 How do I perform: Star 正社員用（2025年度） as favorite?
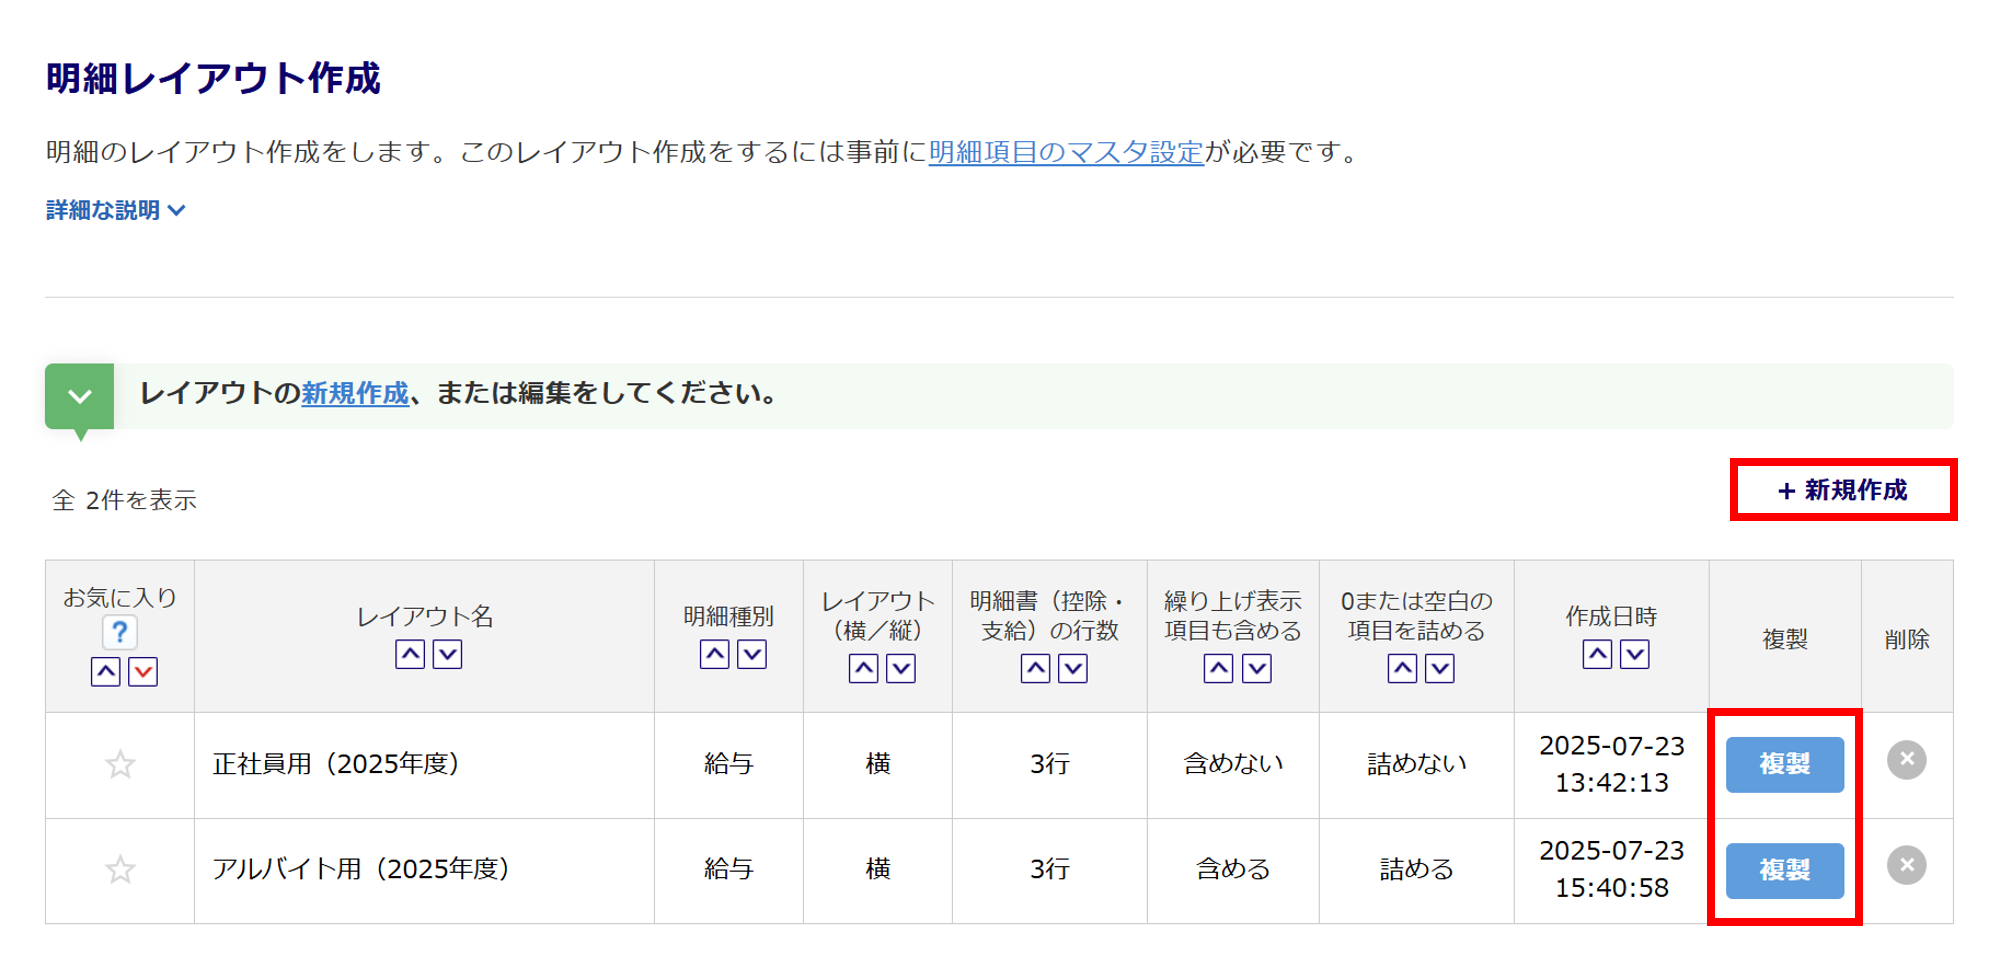pyautogui.click(x=120, y=765)
